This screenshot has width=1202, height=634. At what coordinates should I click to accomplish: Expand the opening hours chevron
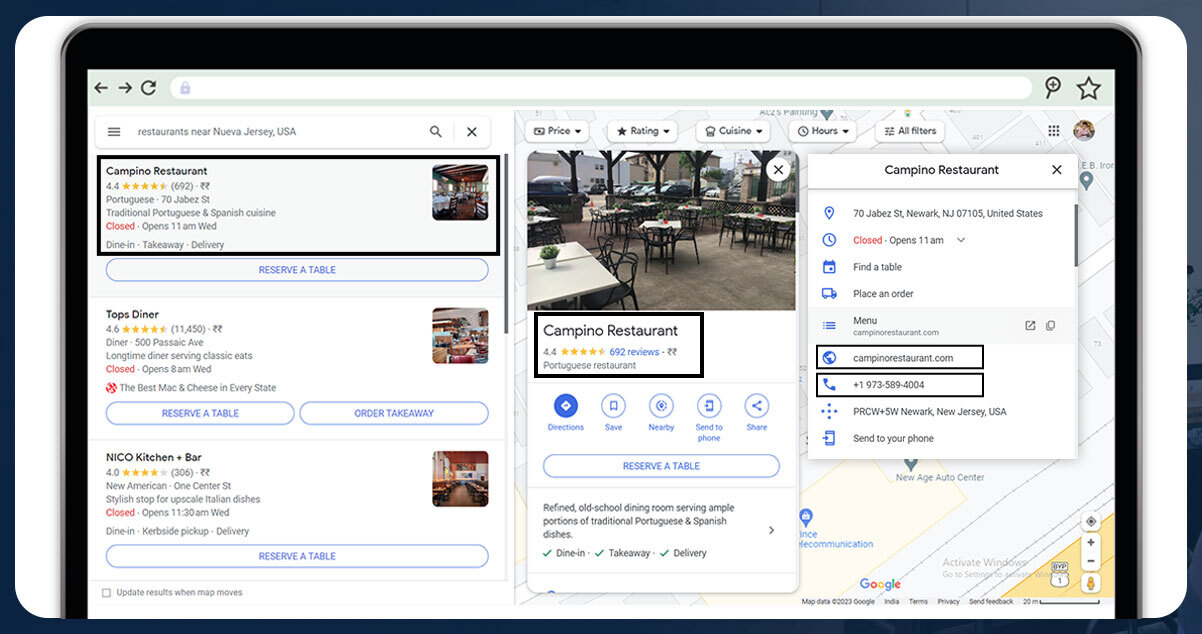961,240
